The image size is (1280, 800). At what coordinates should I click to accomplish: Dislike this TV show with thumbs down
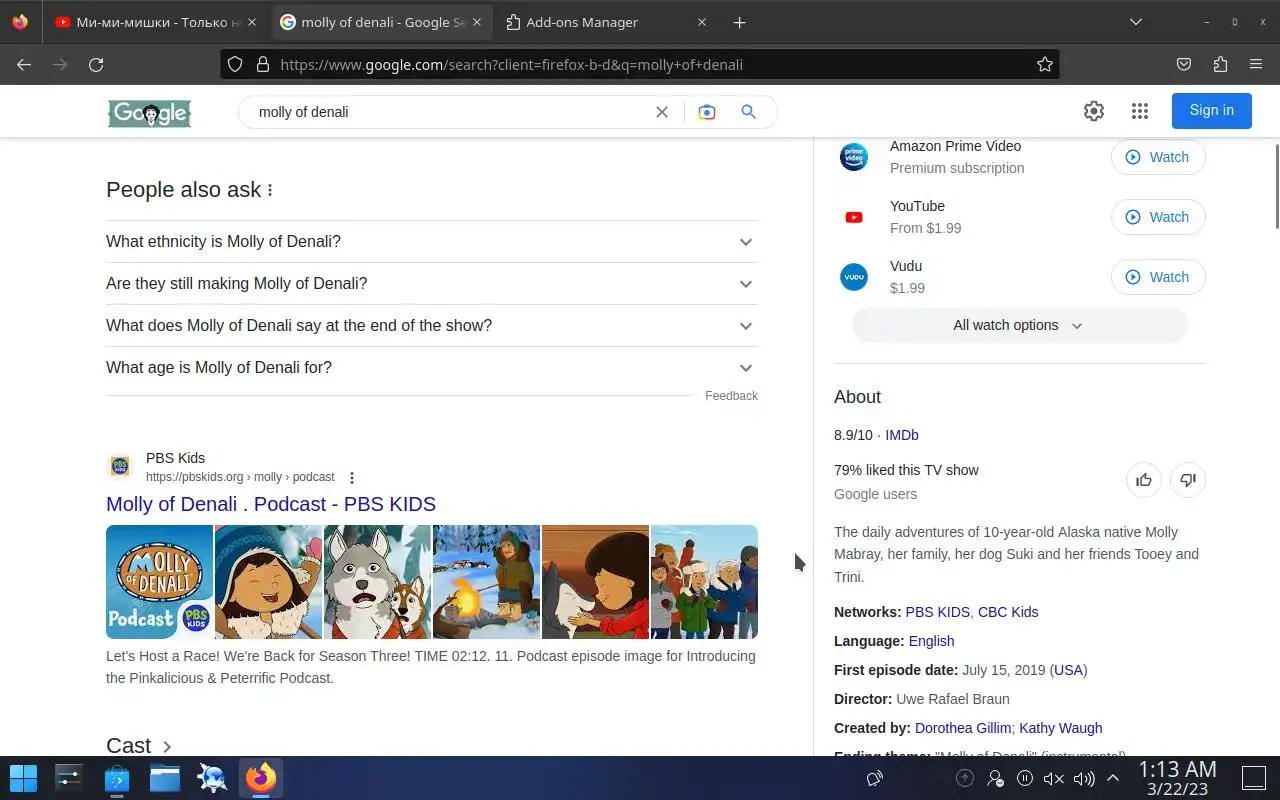(x=1188, y=480)
